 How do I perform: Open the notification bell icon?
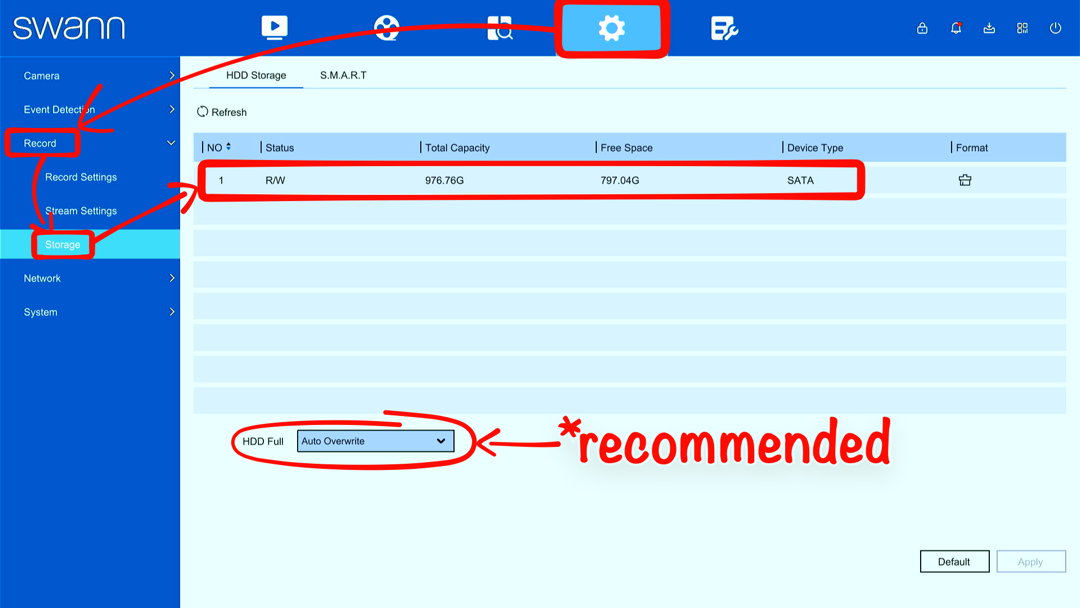pos(955,28)
